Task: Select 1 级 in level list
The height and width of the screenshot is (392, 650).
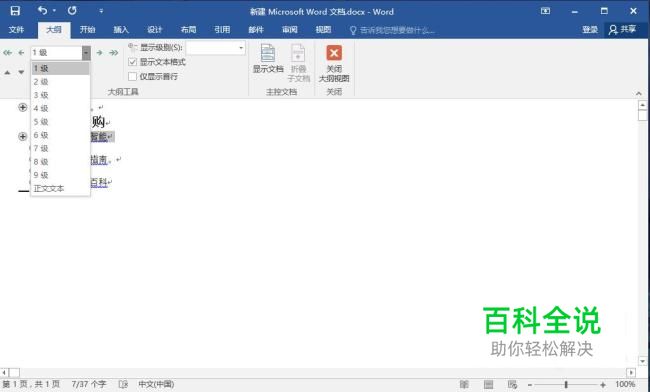Action: coord(61,68)
